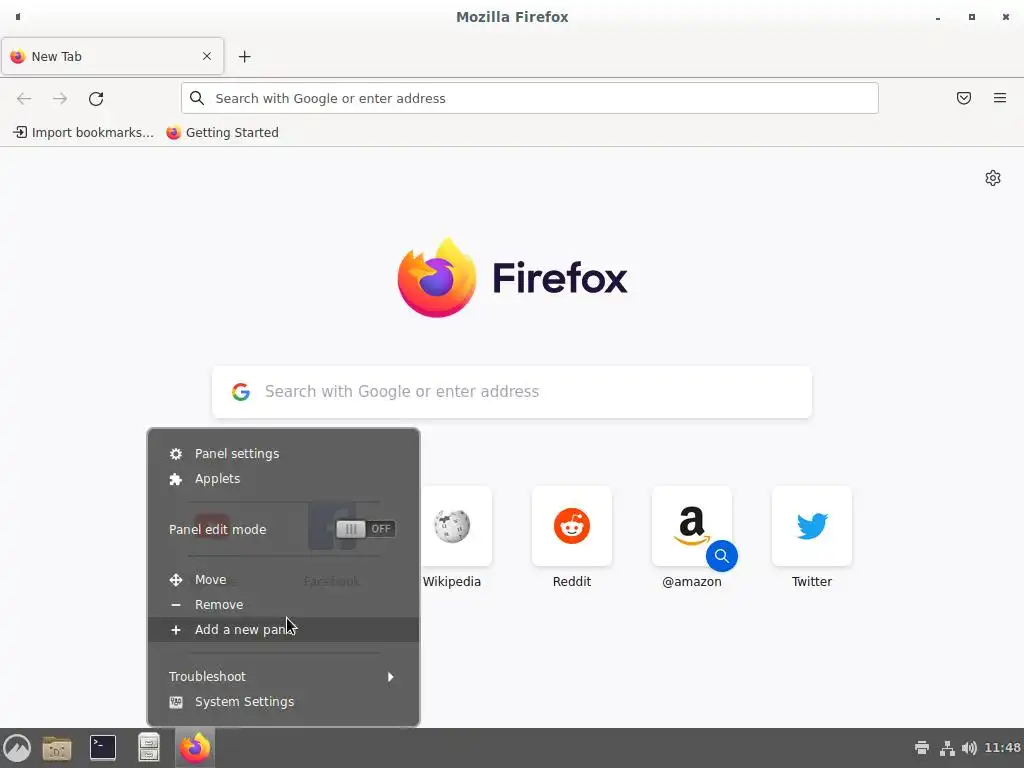Image resolution: width=1024 pixels, height=768 pixels.
Task: Open the sound volume applet
Action: pyautogui.click(x=969, y=748)
